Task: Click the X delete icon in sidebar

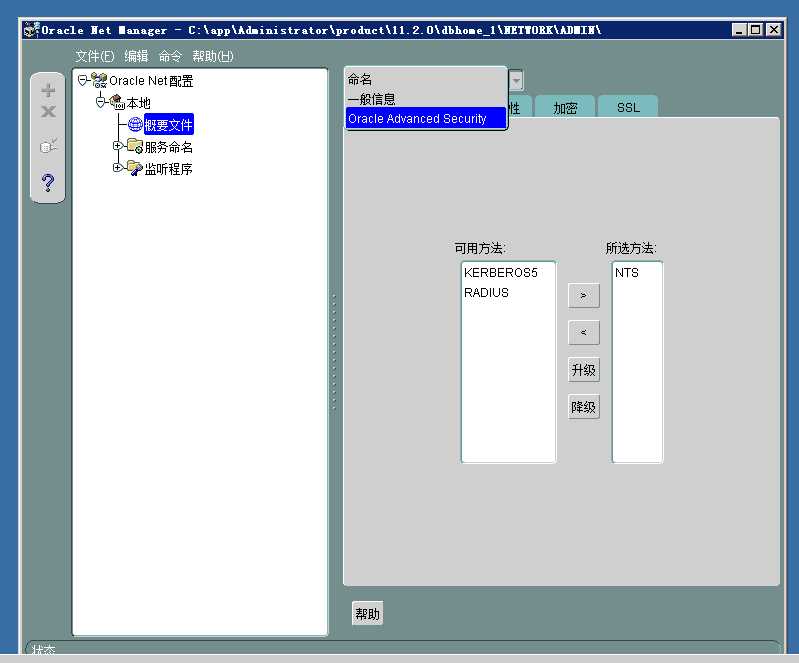Action: tap(48, 112)
